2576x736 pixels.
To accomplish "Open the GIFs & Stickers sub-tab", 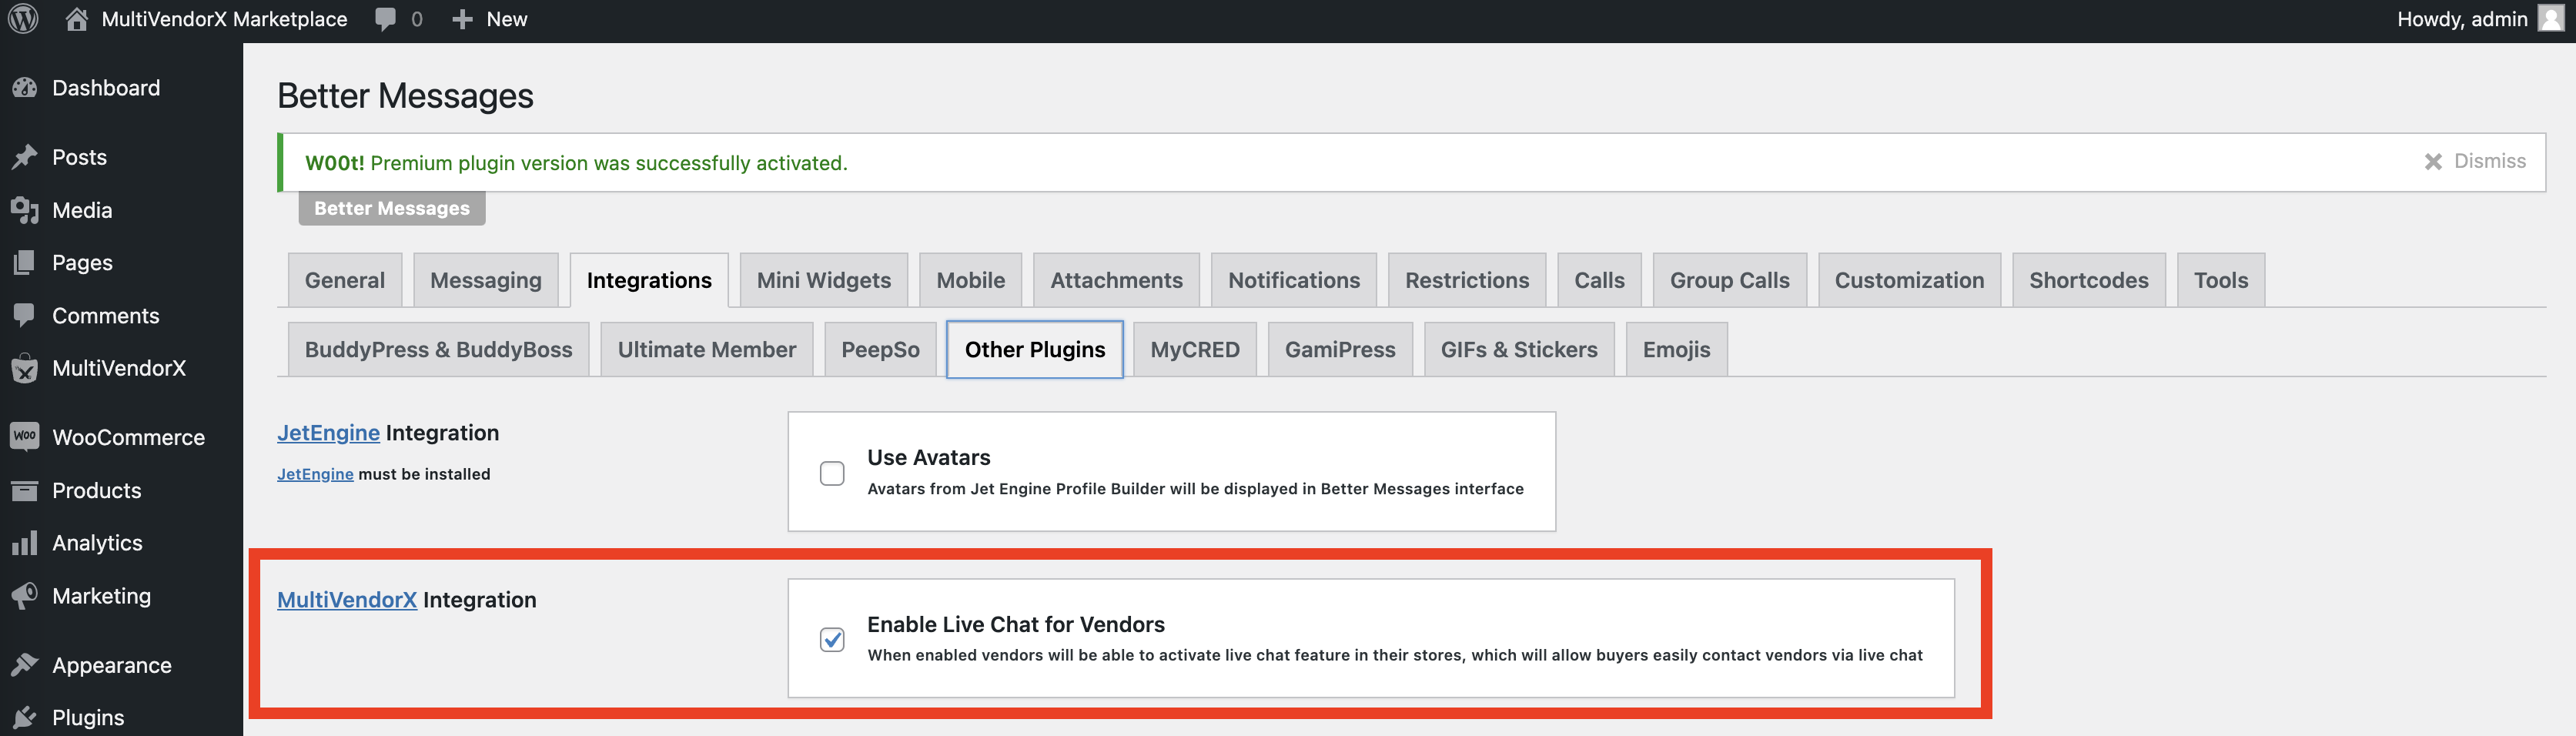I will (x=1519, y=349).
